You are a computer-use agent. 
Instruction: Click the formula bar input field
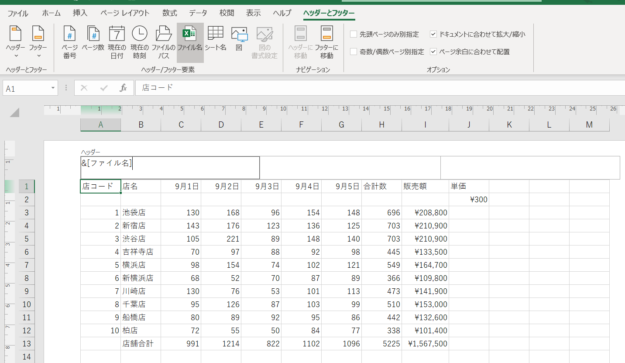pos(380,88)
